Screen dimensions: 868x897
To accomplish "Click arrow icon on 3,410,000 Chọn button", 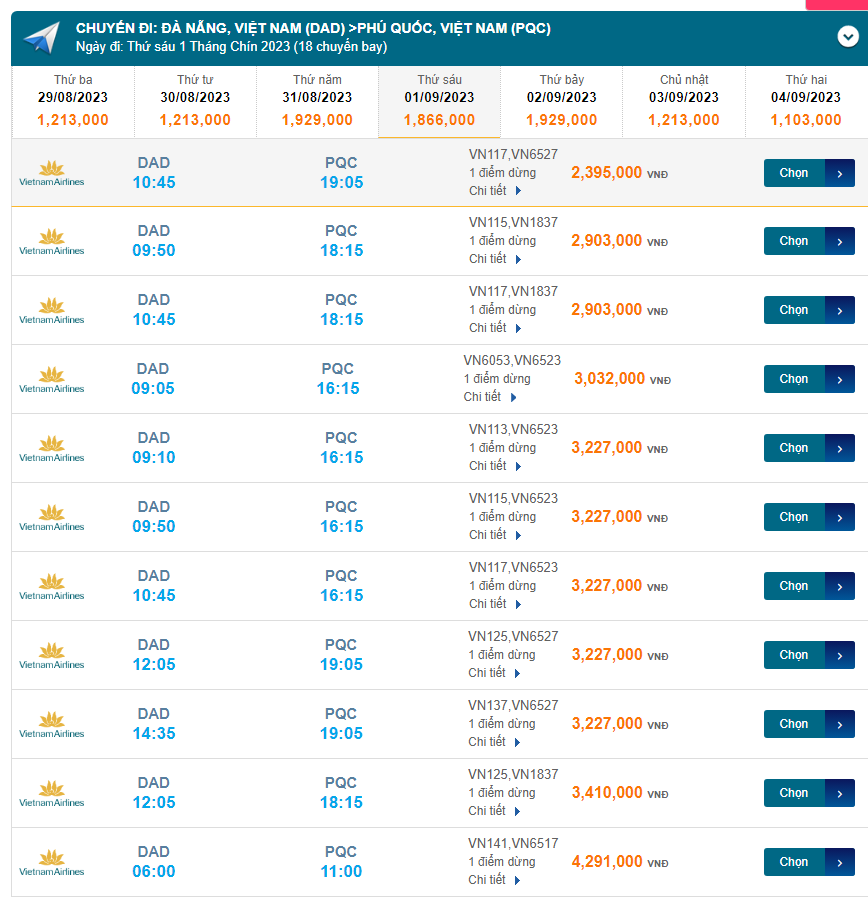I will pyautogui.click(x=840, y=793).
